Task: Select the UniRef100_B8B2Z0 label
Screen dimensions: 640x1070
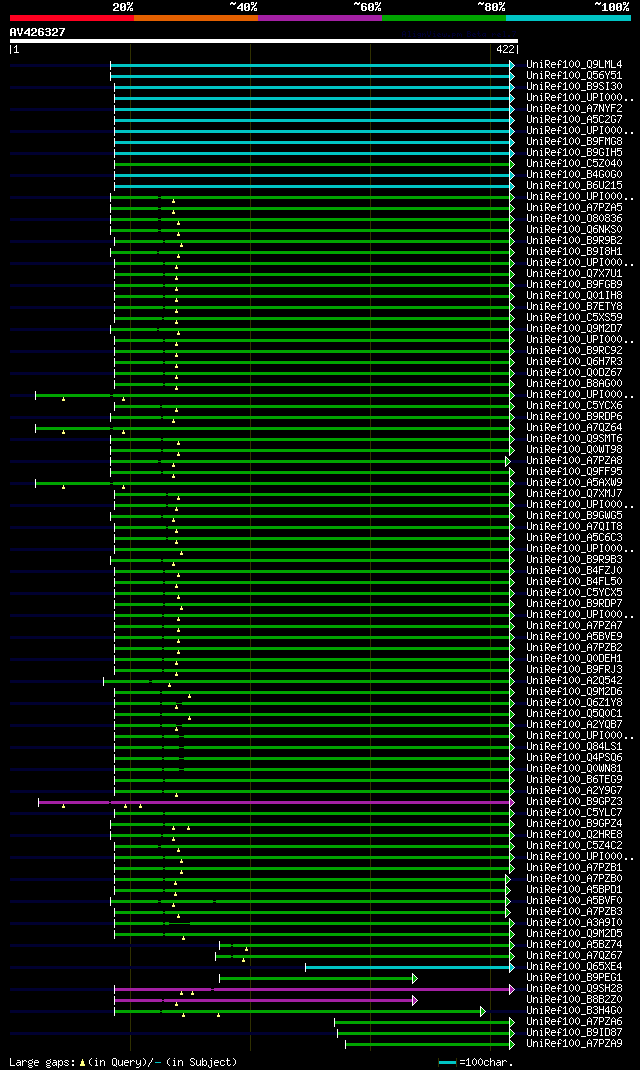Action: tap(574, 1000)
